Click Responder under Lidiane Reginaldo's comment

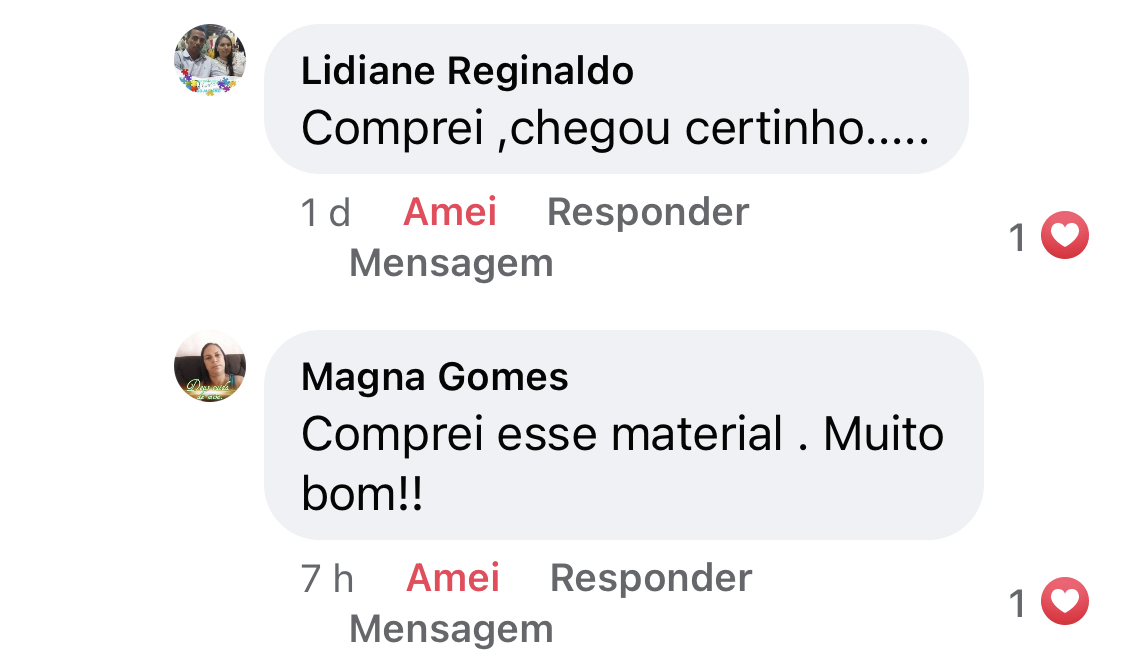(x=648, y=212)
